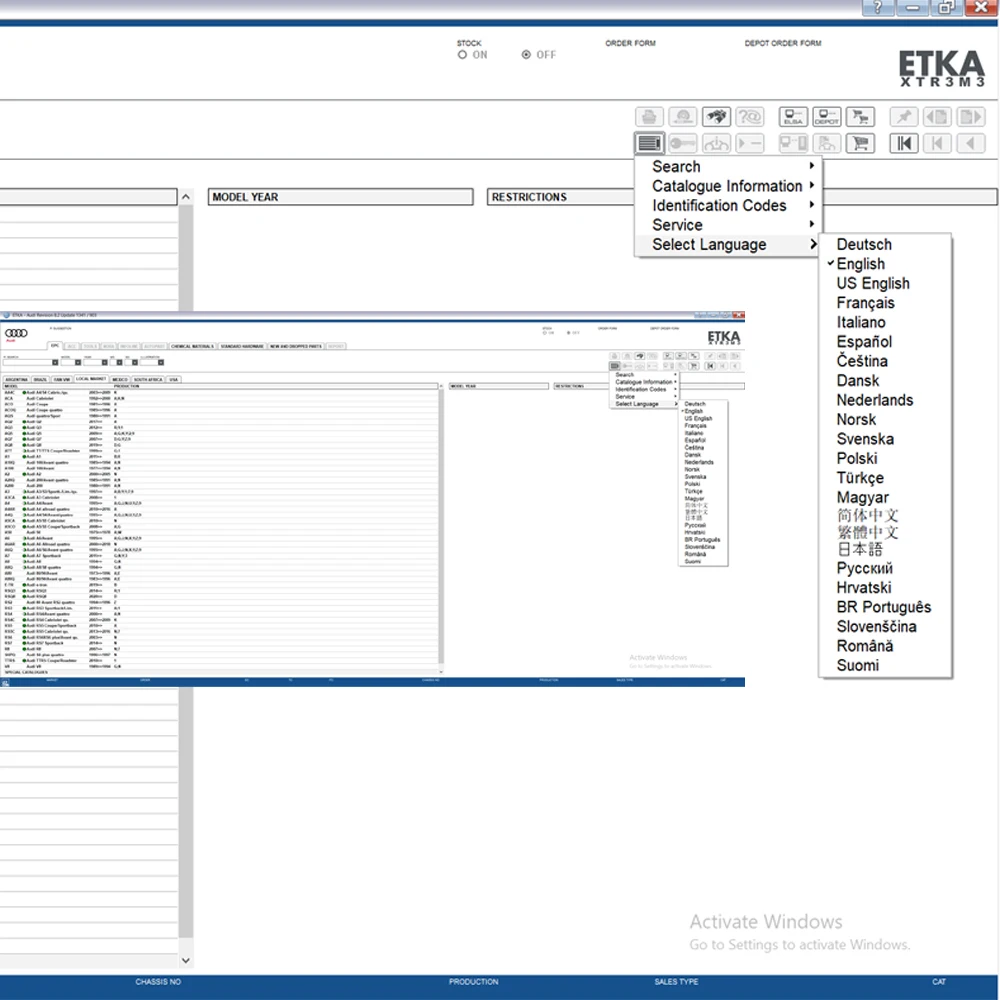Select Dansk language
1000x1000 pixels.
(x=858, y=381)
